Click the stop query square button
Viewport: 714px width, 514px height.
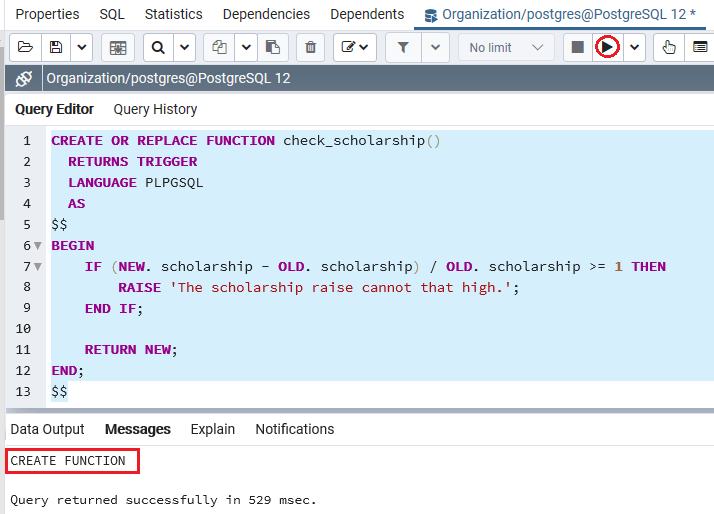pyautogui.click(x=577, y=47)
